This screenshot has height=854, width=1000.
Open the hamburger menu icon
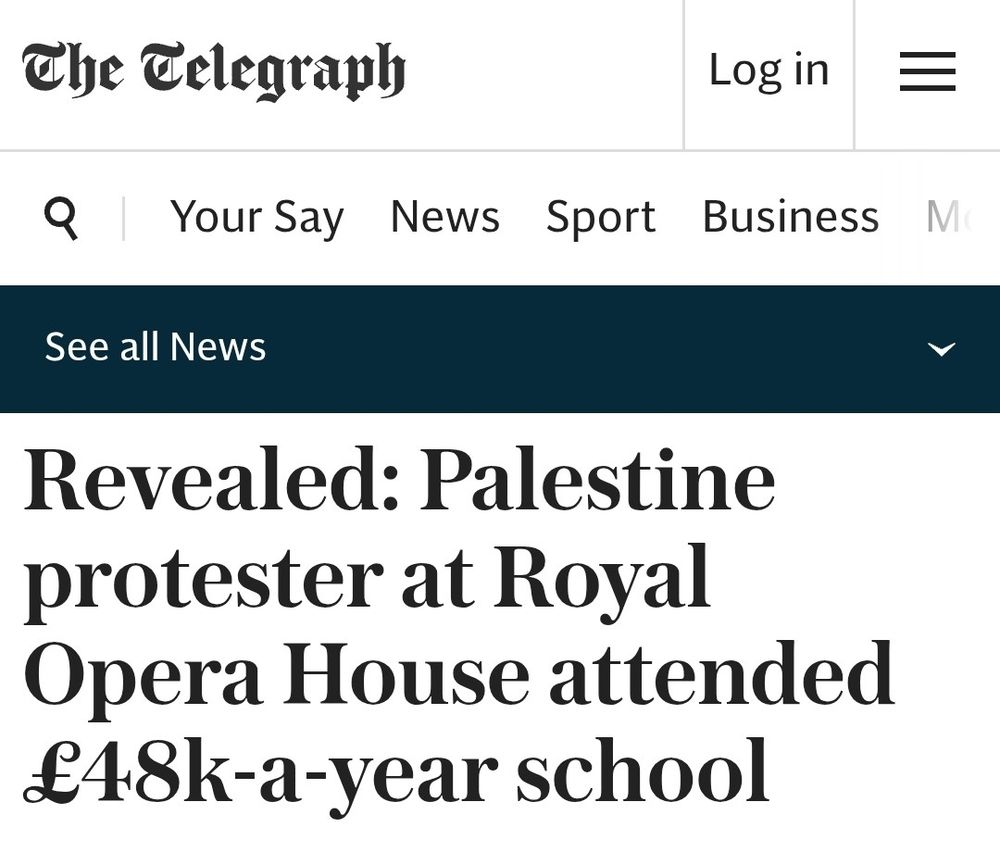927,71
